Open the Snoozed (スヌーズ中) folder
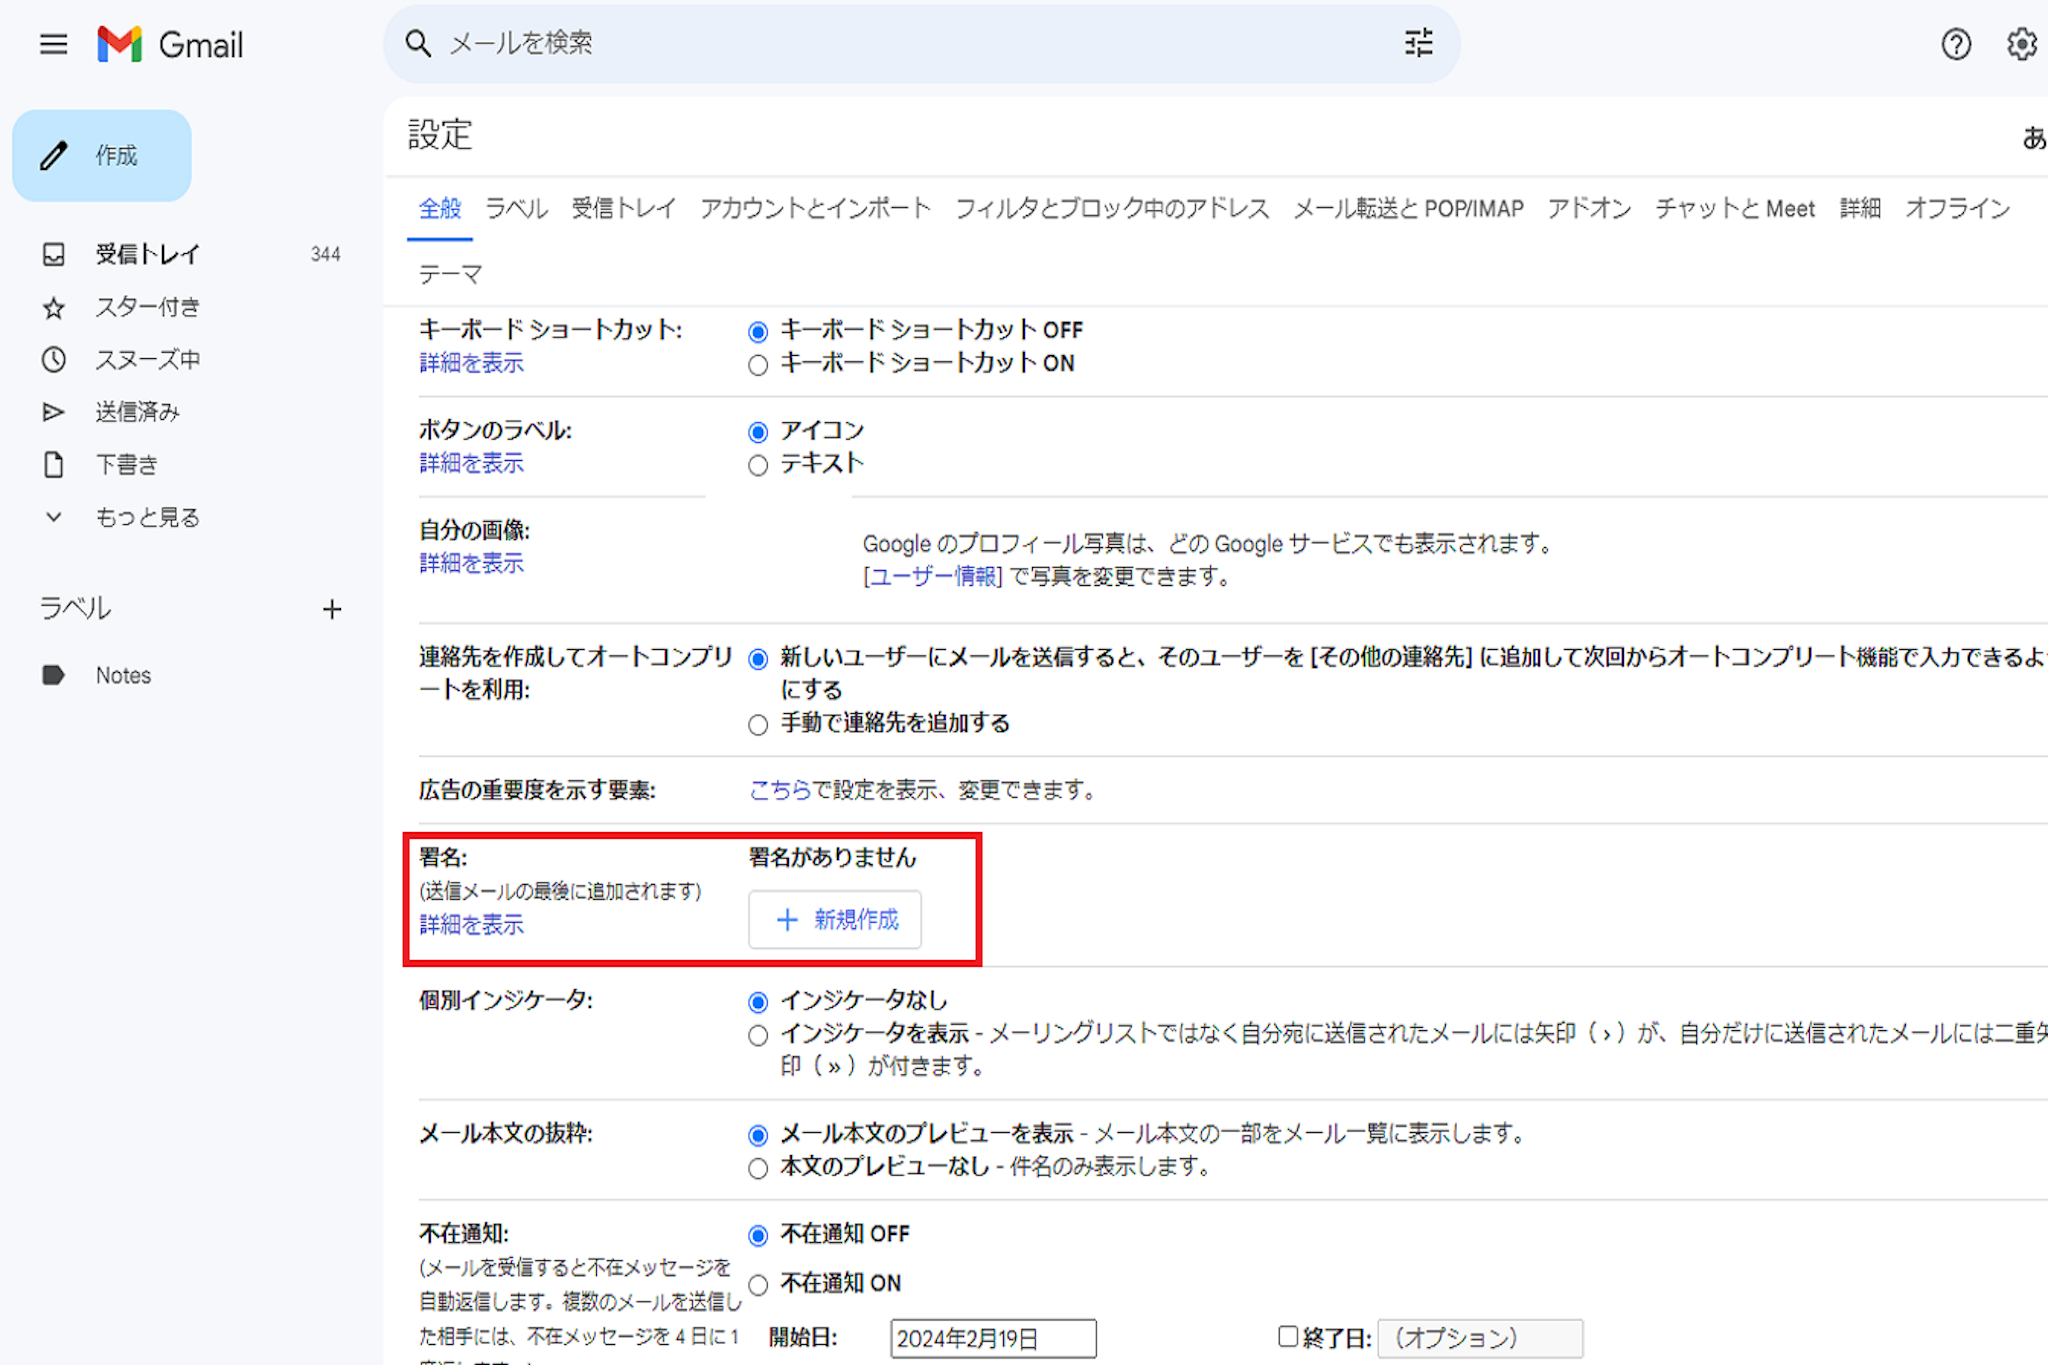 (147, 360)
